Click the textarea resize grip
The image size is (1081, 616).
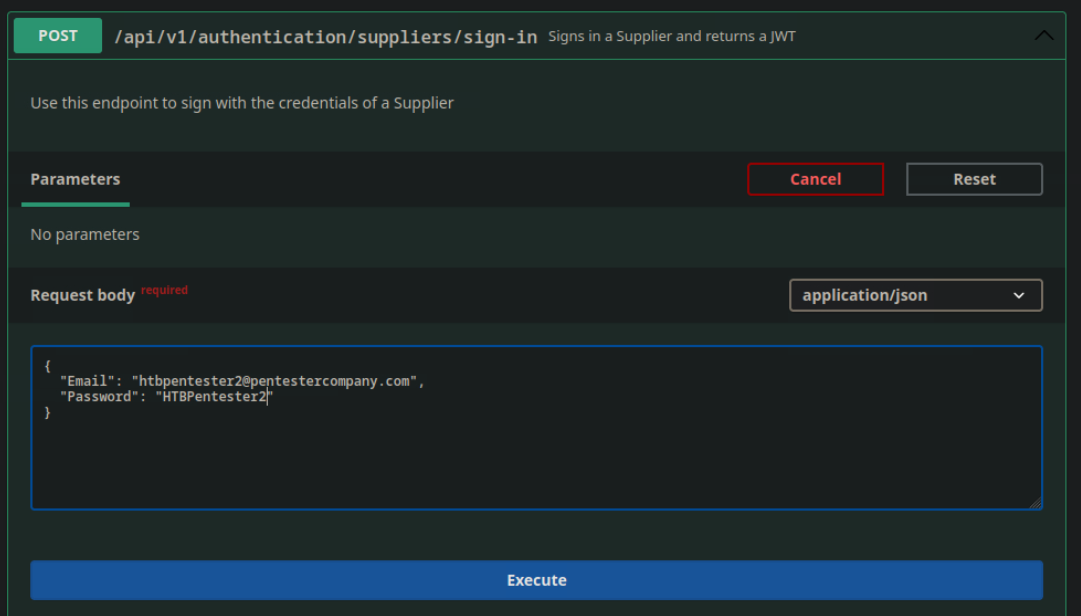point(1035,504)
